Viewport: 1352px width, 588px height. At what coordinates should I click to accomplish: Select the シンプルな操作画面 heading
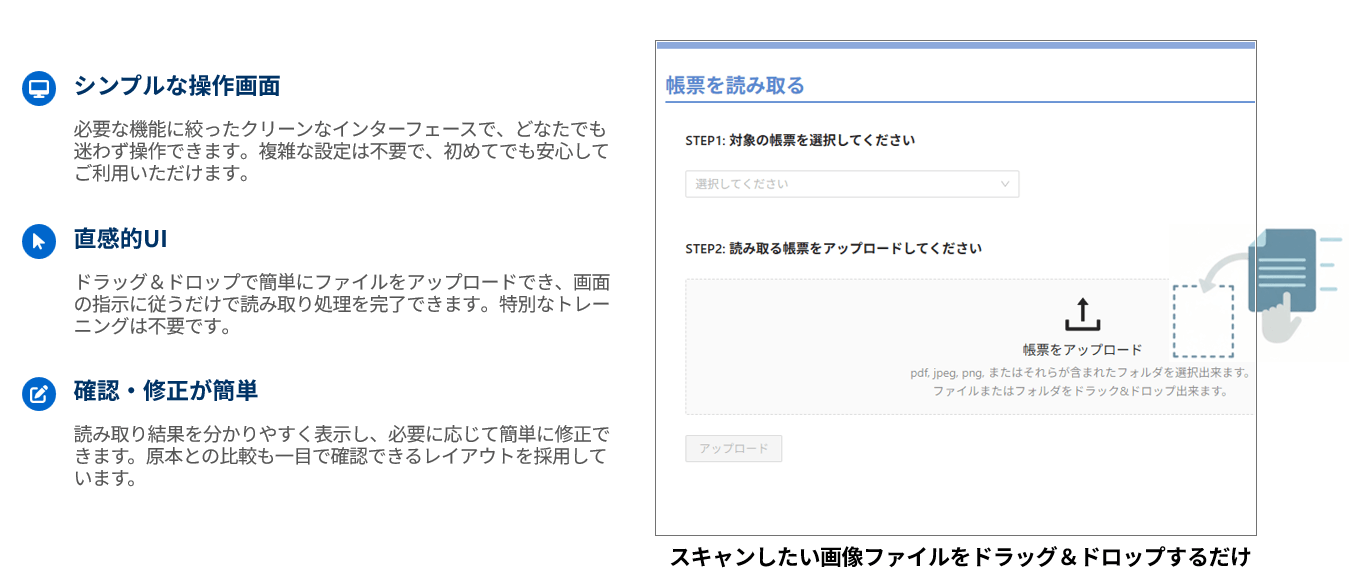(177, 86)
